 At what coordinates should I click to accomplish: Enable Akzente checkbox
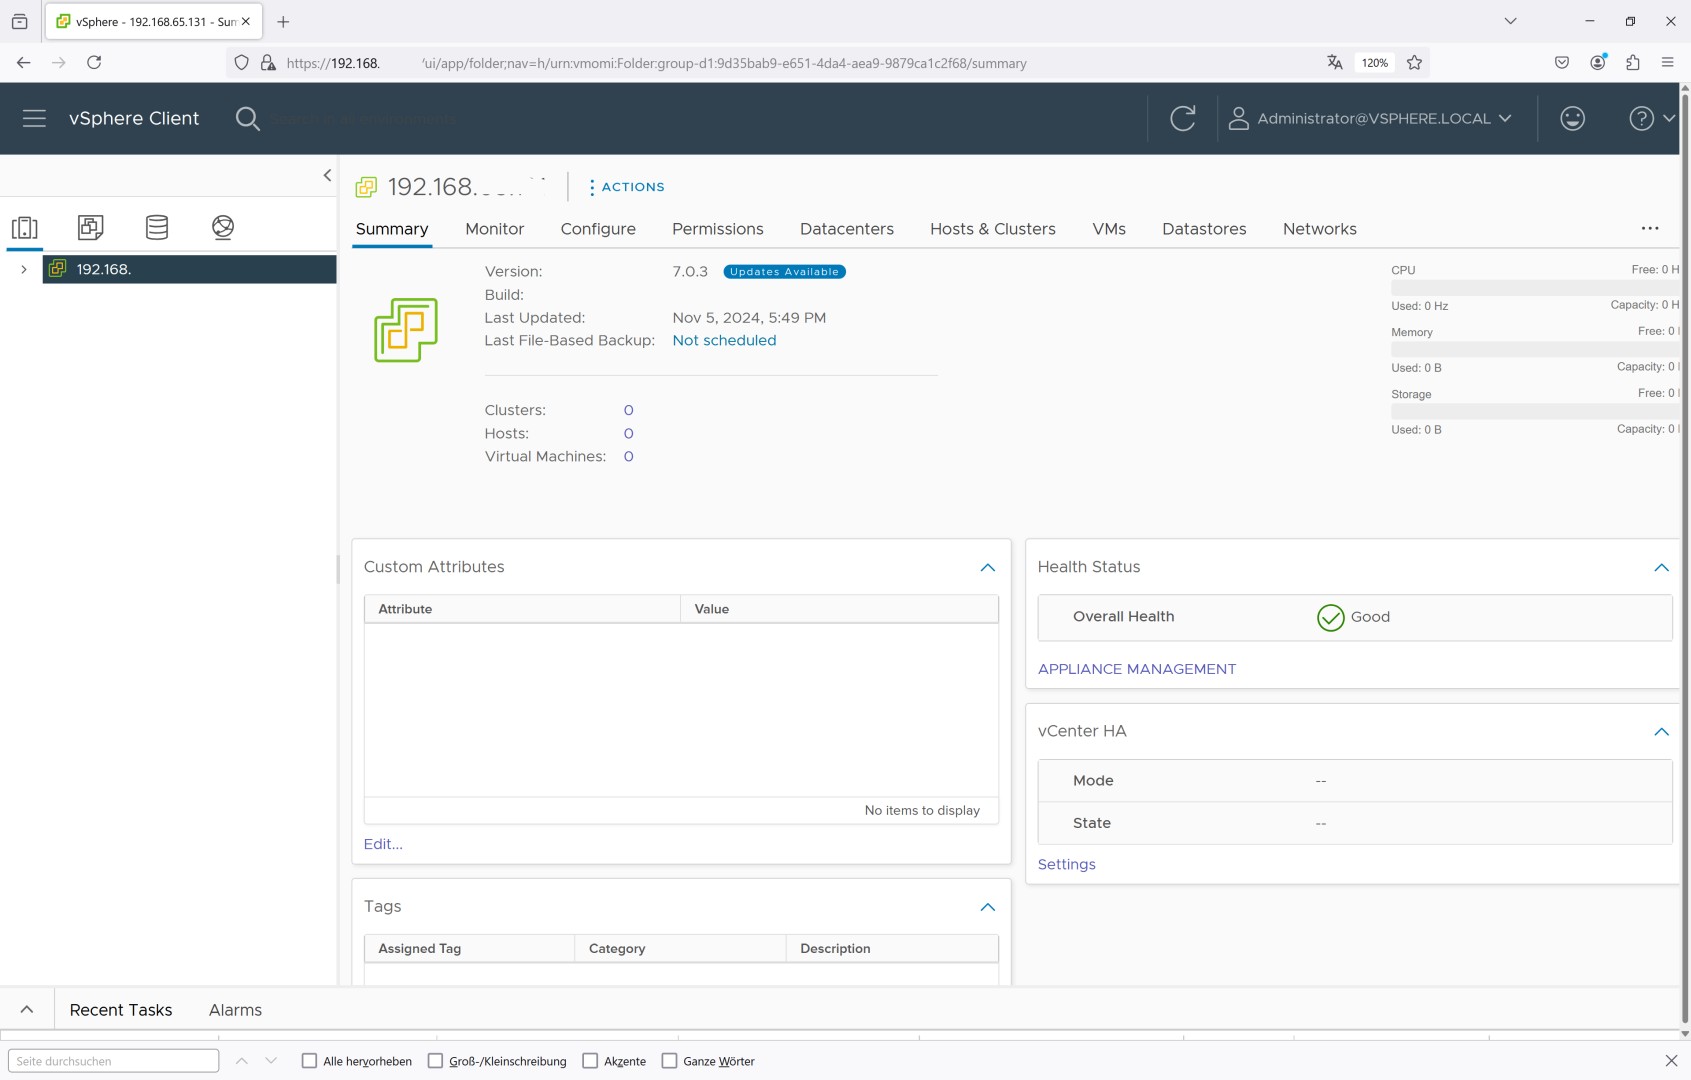590,1060
